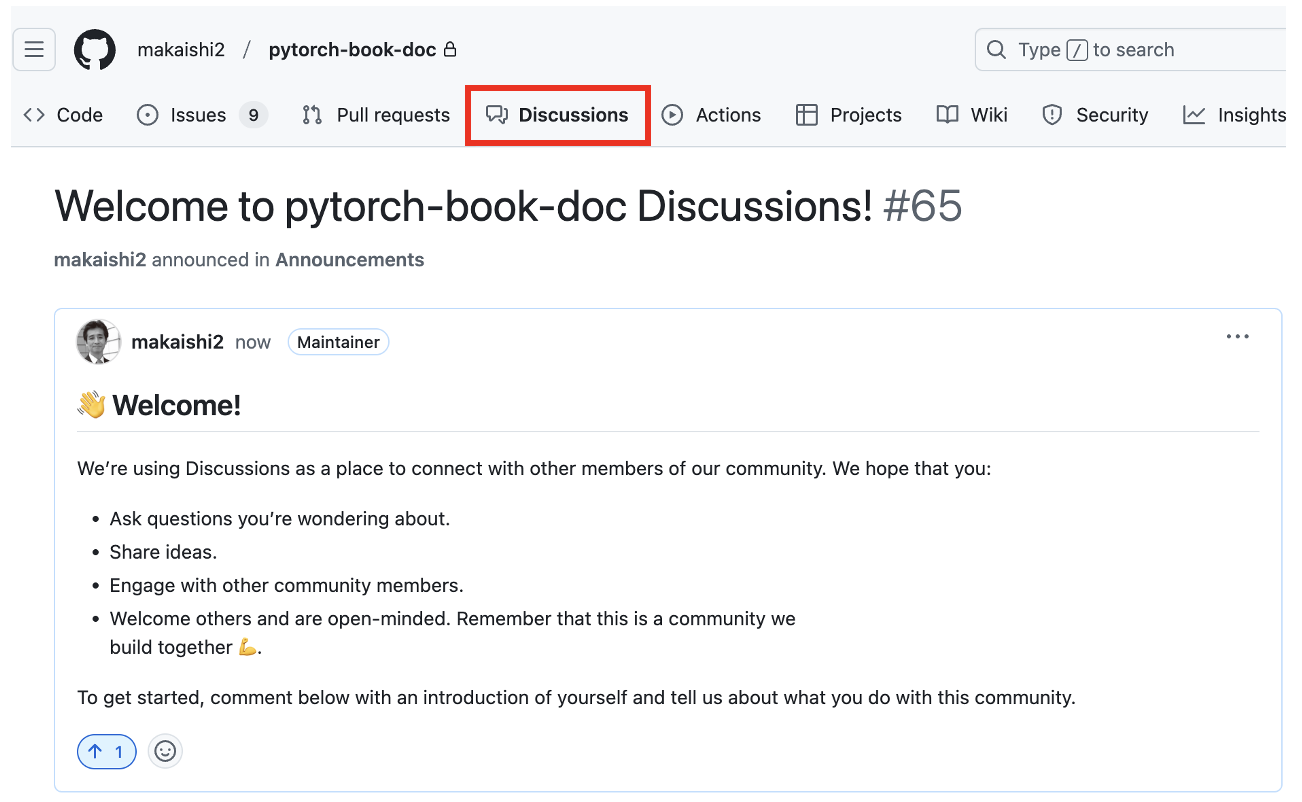Open the Announcements category link
The height and width of the screenshot is (802, 1302).
(x=350, y=260)
